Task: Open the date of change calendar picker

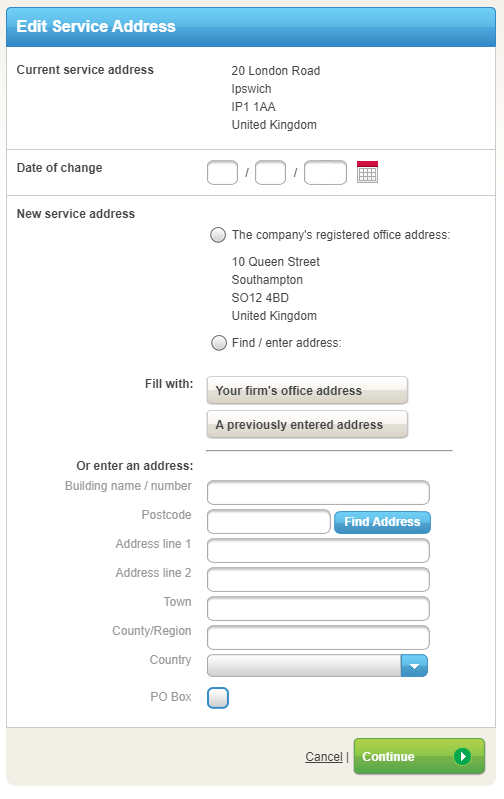Action: tap(367, 172)
